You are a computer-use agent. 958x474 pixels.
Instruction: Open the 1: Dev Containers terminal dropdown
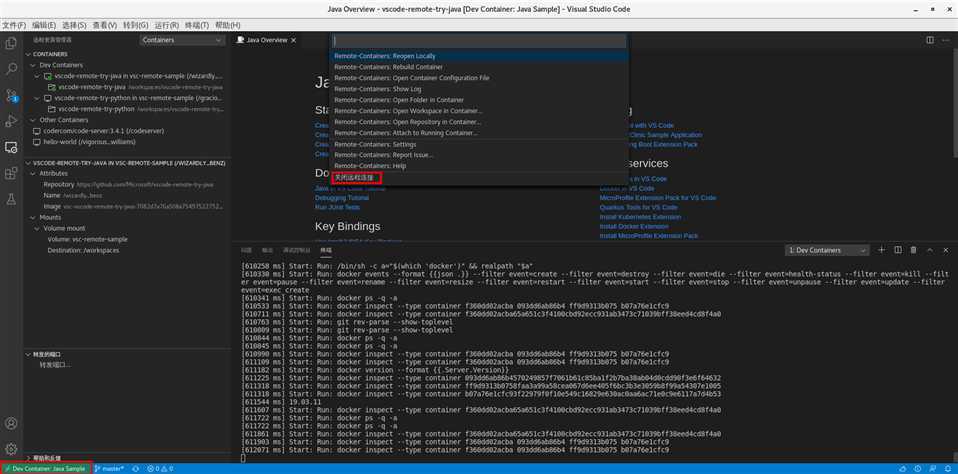tap(827, 250)
